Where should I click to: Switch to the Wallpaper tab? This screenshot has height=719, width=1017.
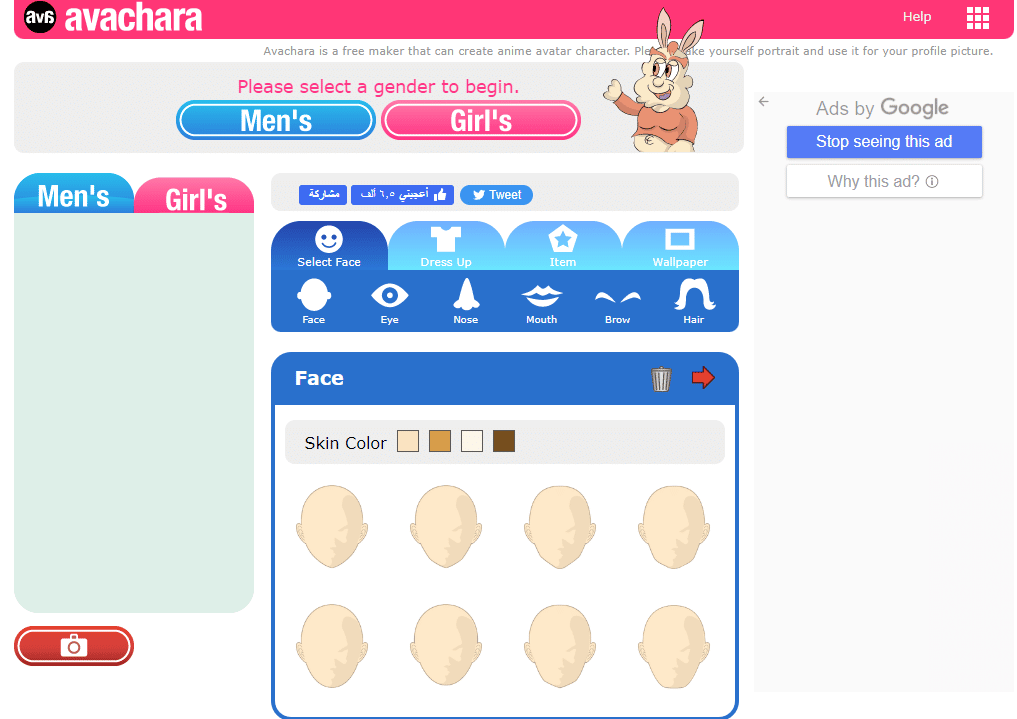[680, 246]
